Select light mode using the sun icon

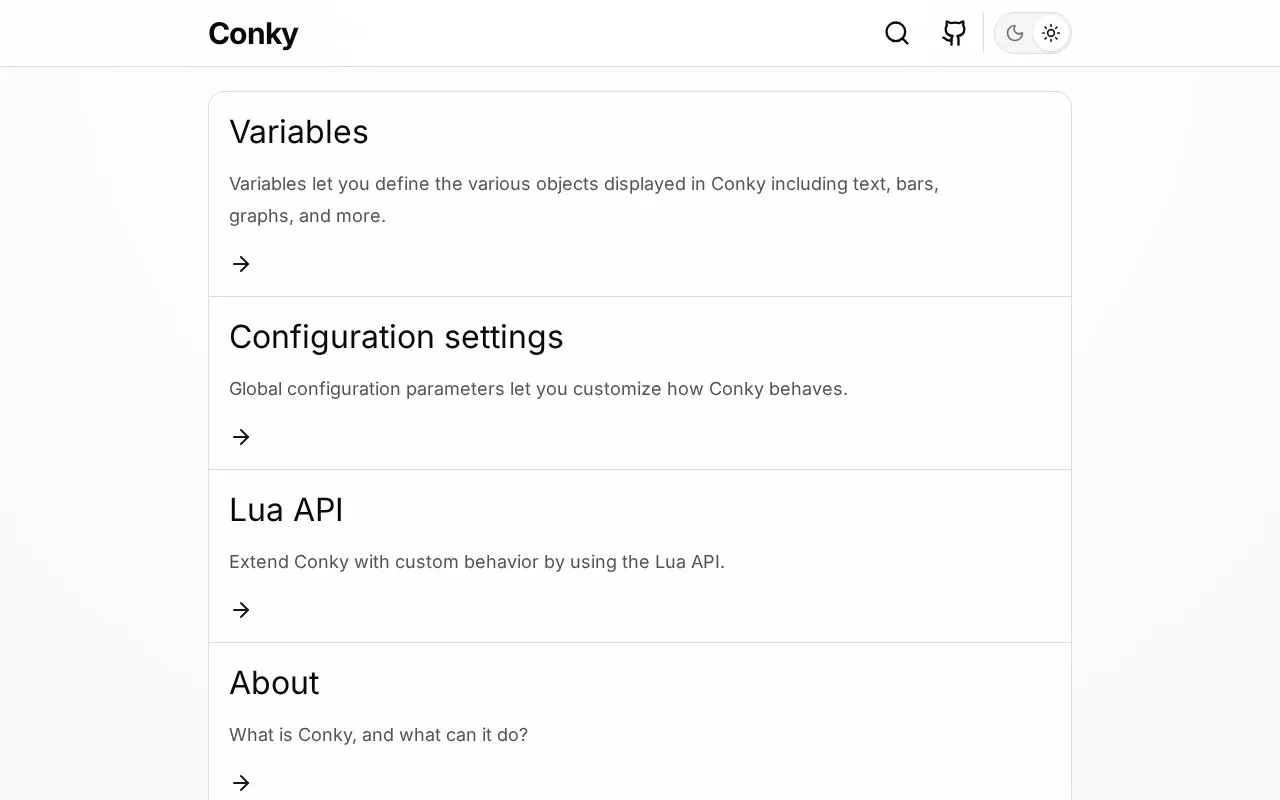click(1051, 33)
